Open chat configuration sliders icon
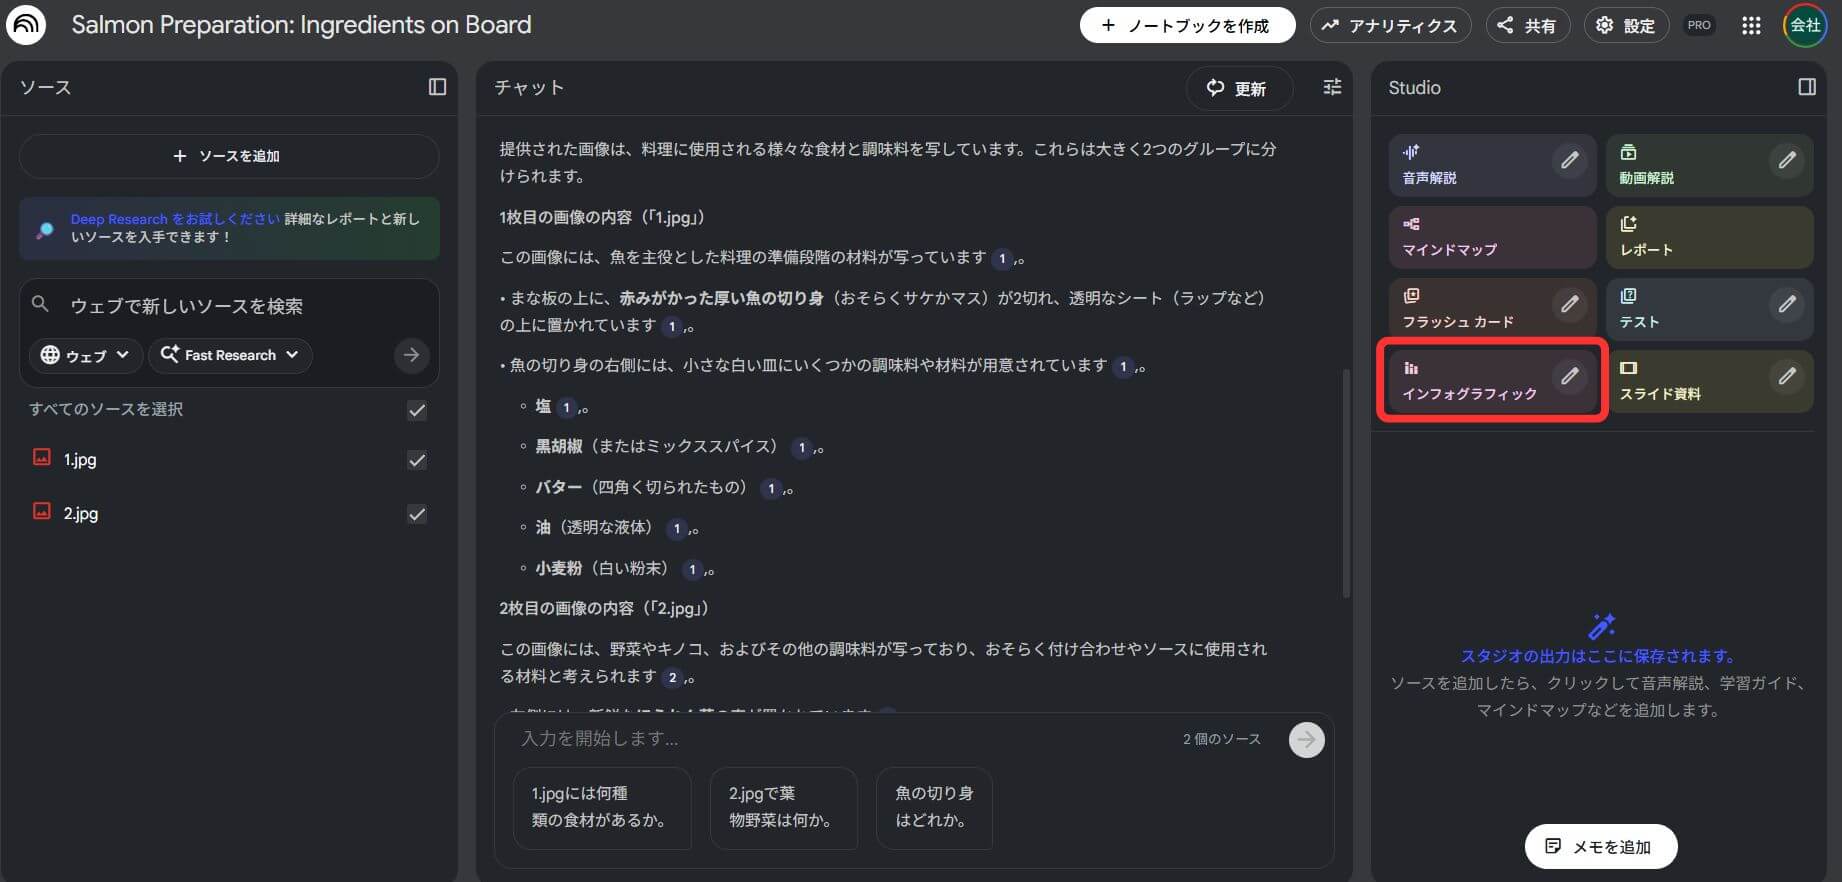This screenshot has width=1842, height=882. click(1332, 87)
